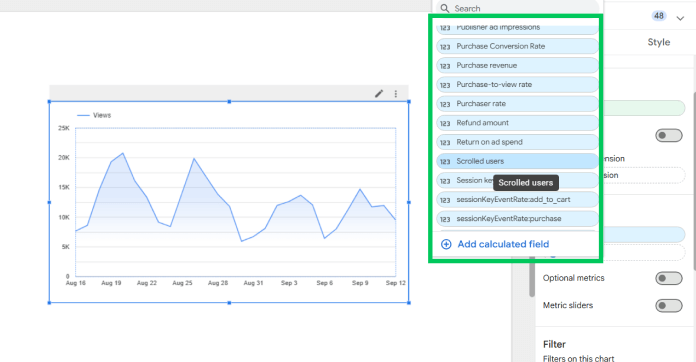
Task: Switch to the Style tab
Action: coord(659,42)
